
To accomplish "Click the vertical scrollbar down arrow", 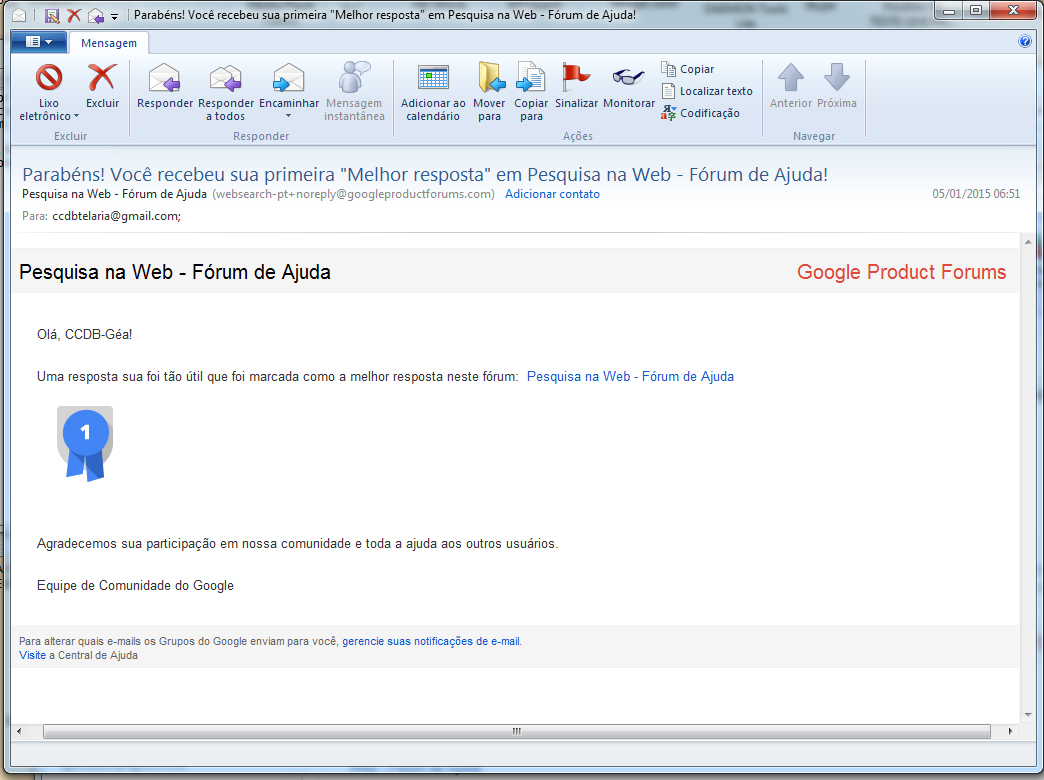I will (x=1027, y=715).
